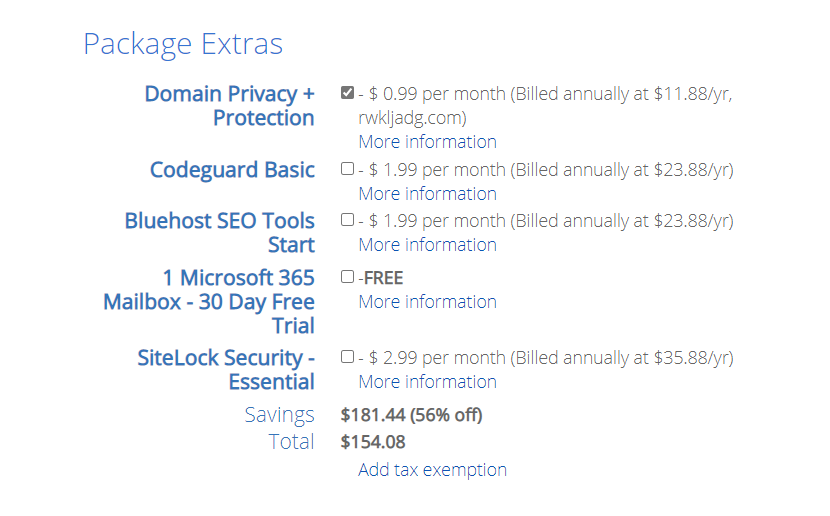Click the $154.08 total amount
The width and height of the screenshot is (830, 516).
pyautogui.click(x=373, y=442)
